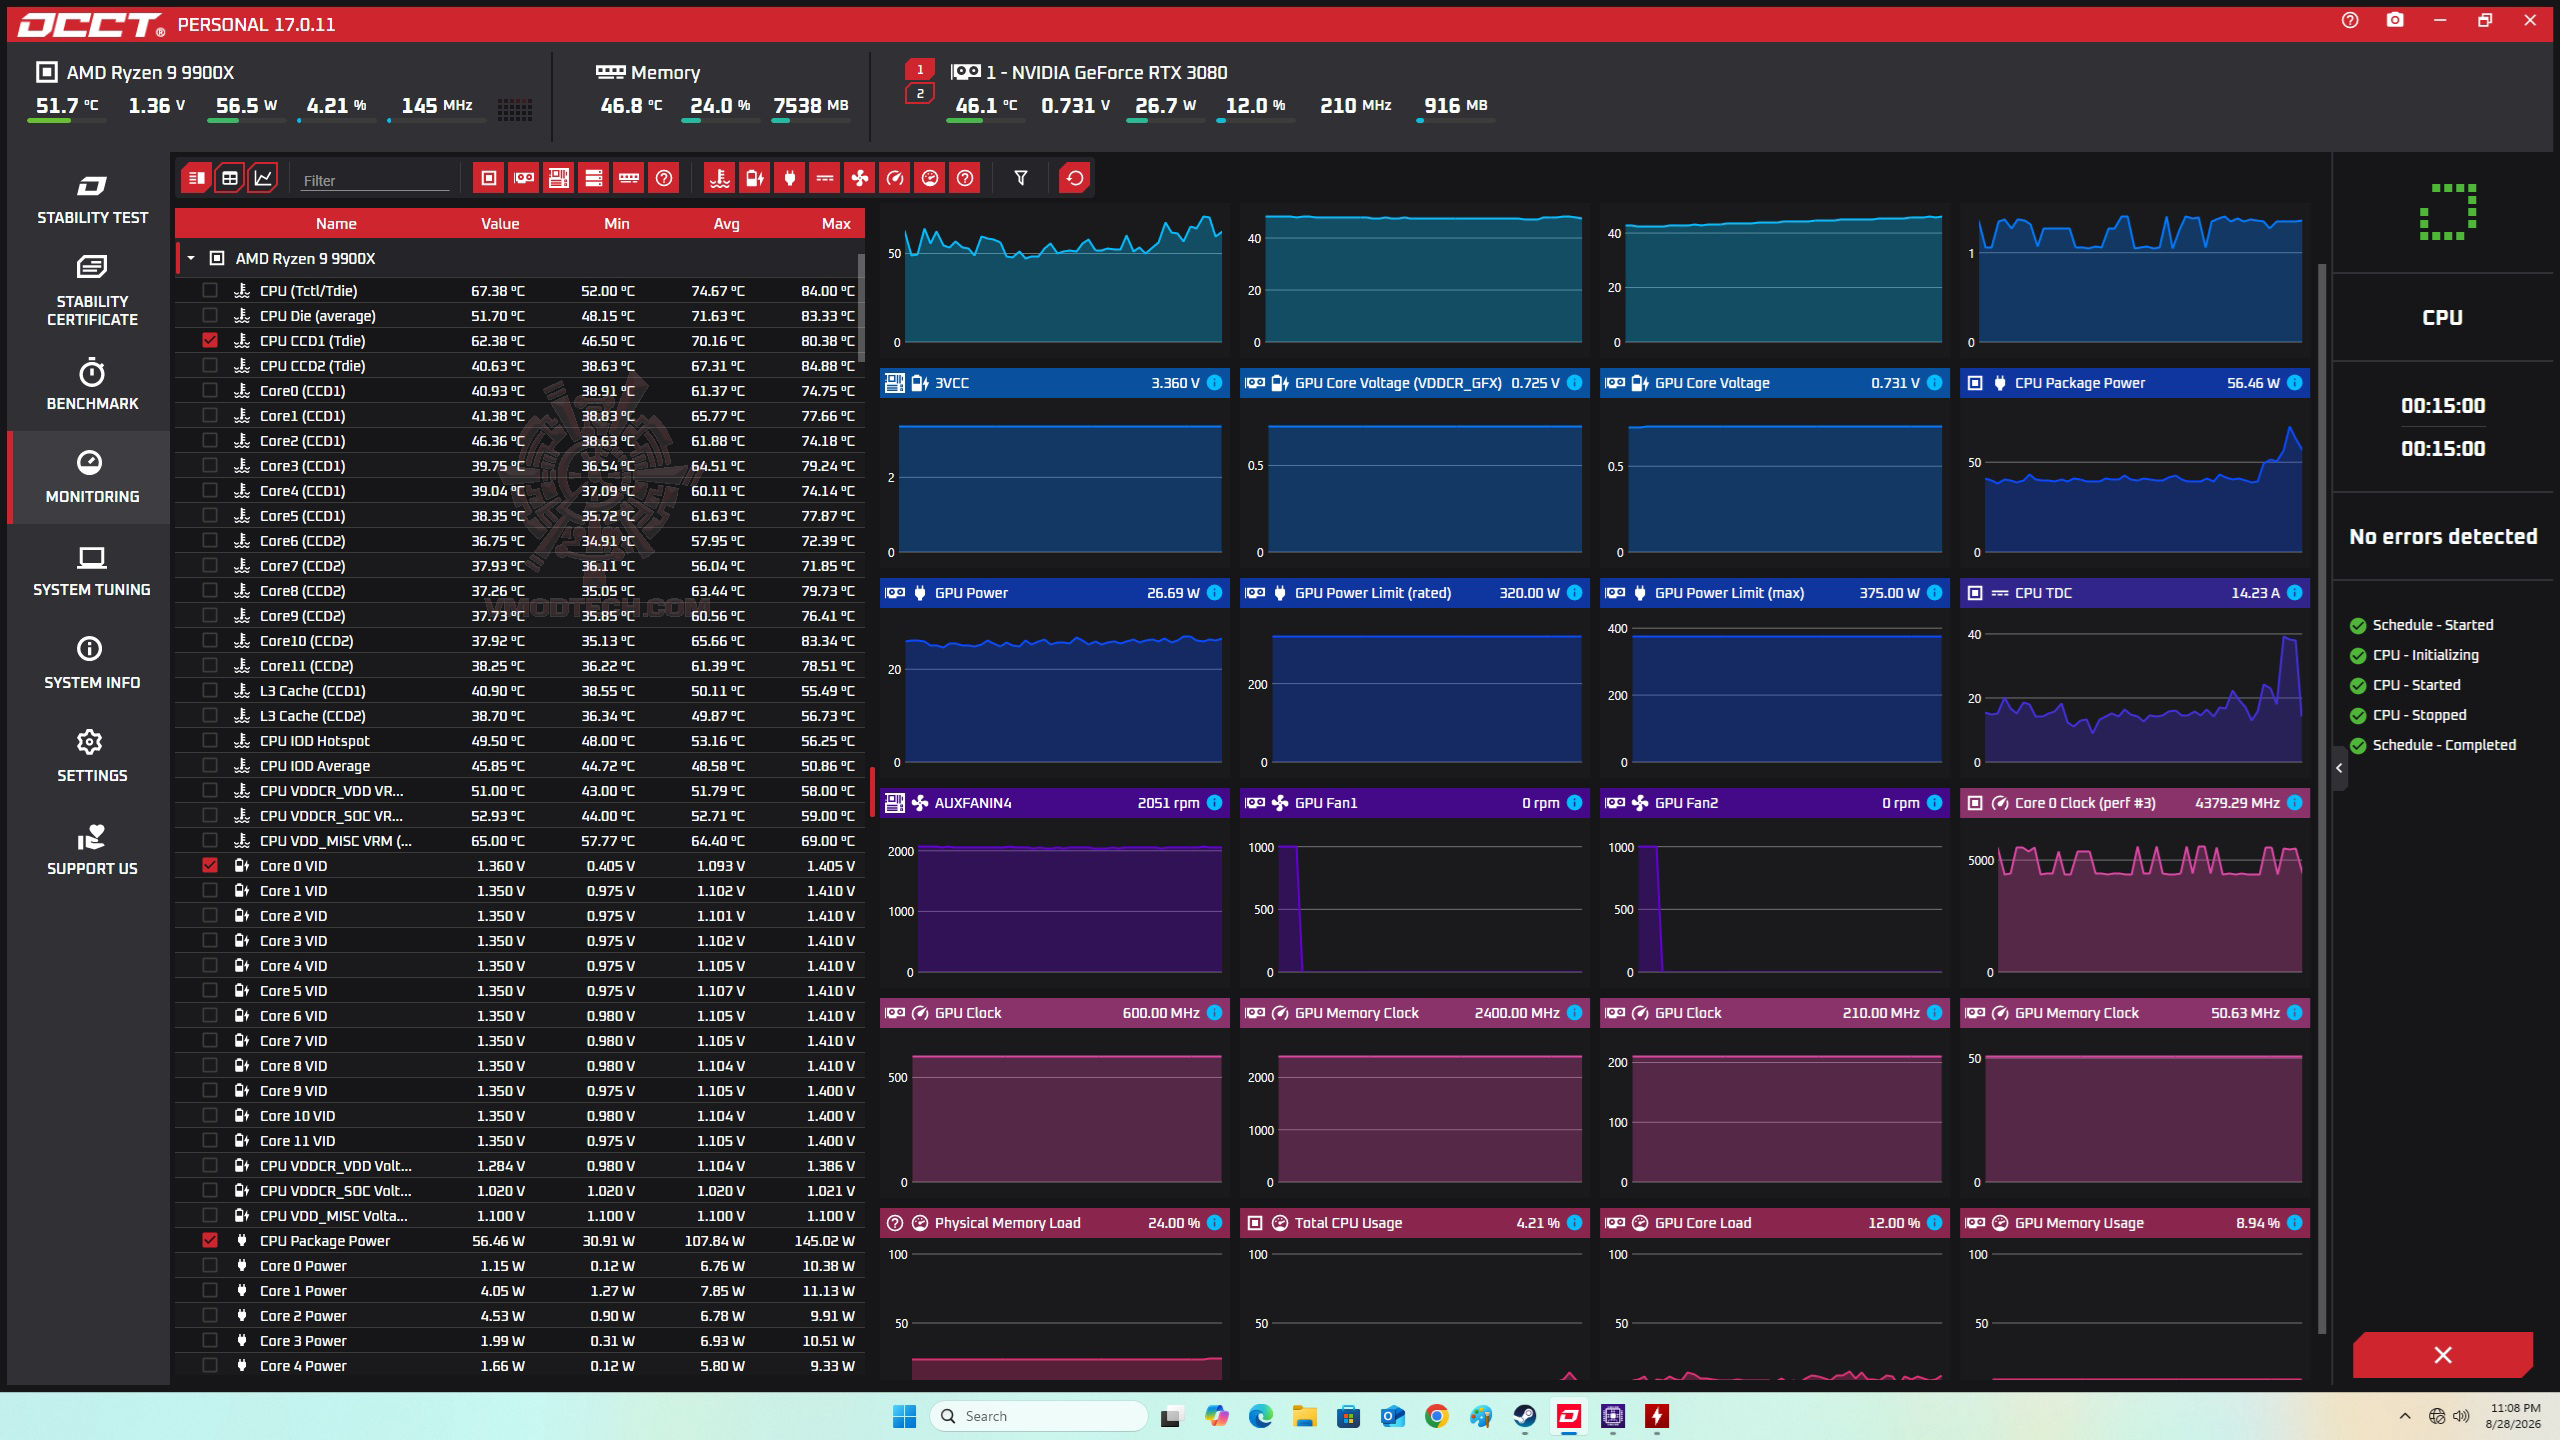
Task: Open info for the CPU TDC graph
Action: click(2295, 593)
